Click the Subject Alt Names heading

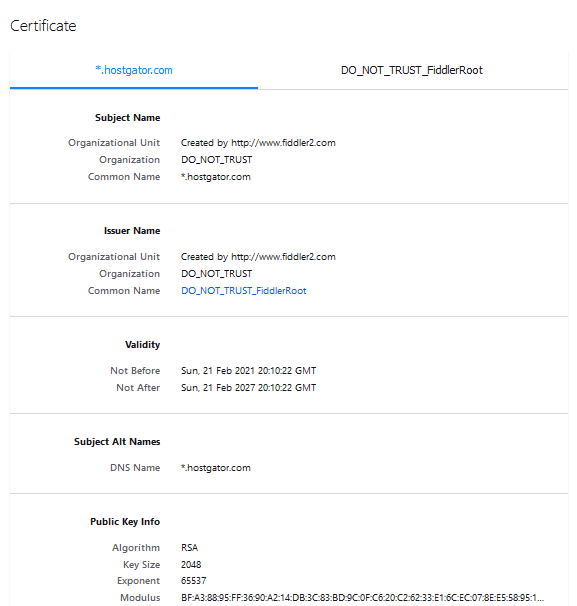(x=117, y=442)
